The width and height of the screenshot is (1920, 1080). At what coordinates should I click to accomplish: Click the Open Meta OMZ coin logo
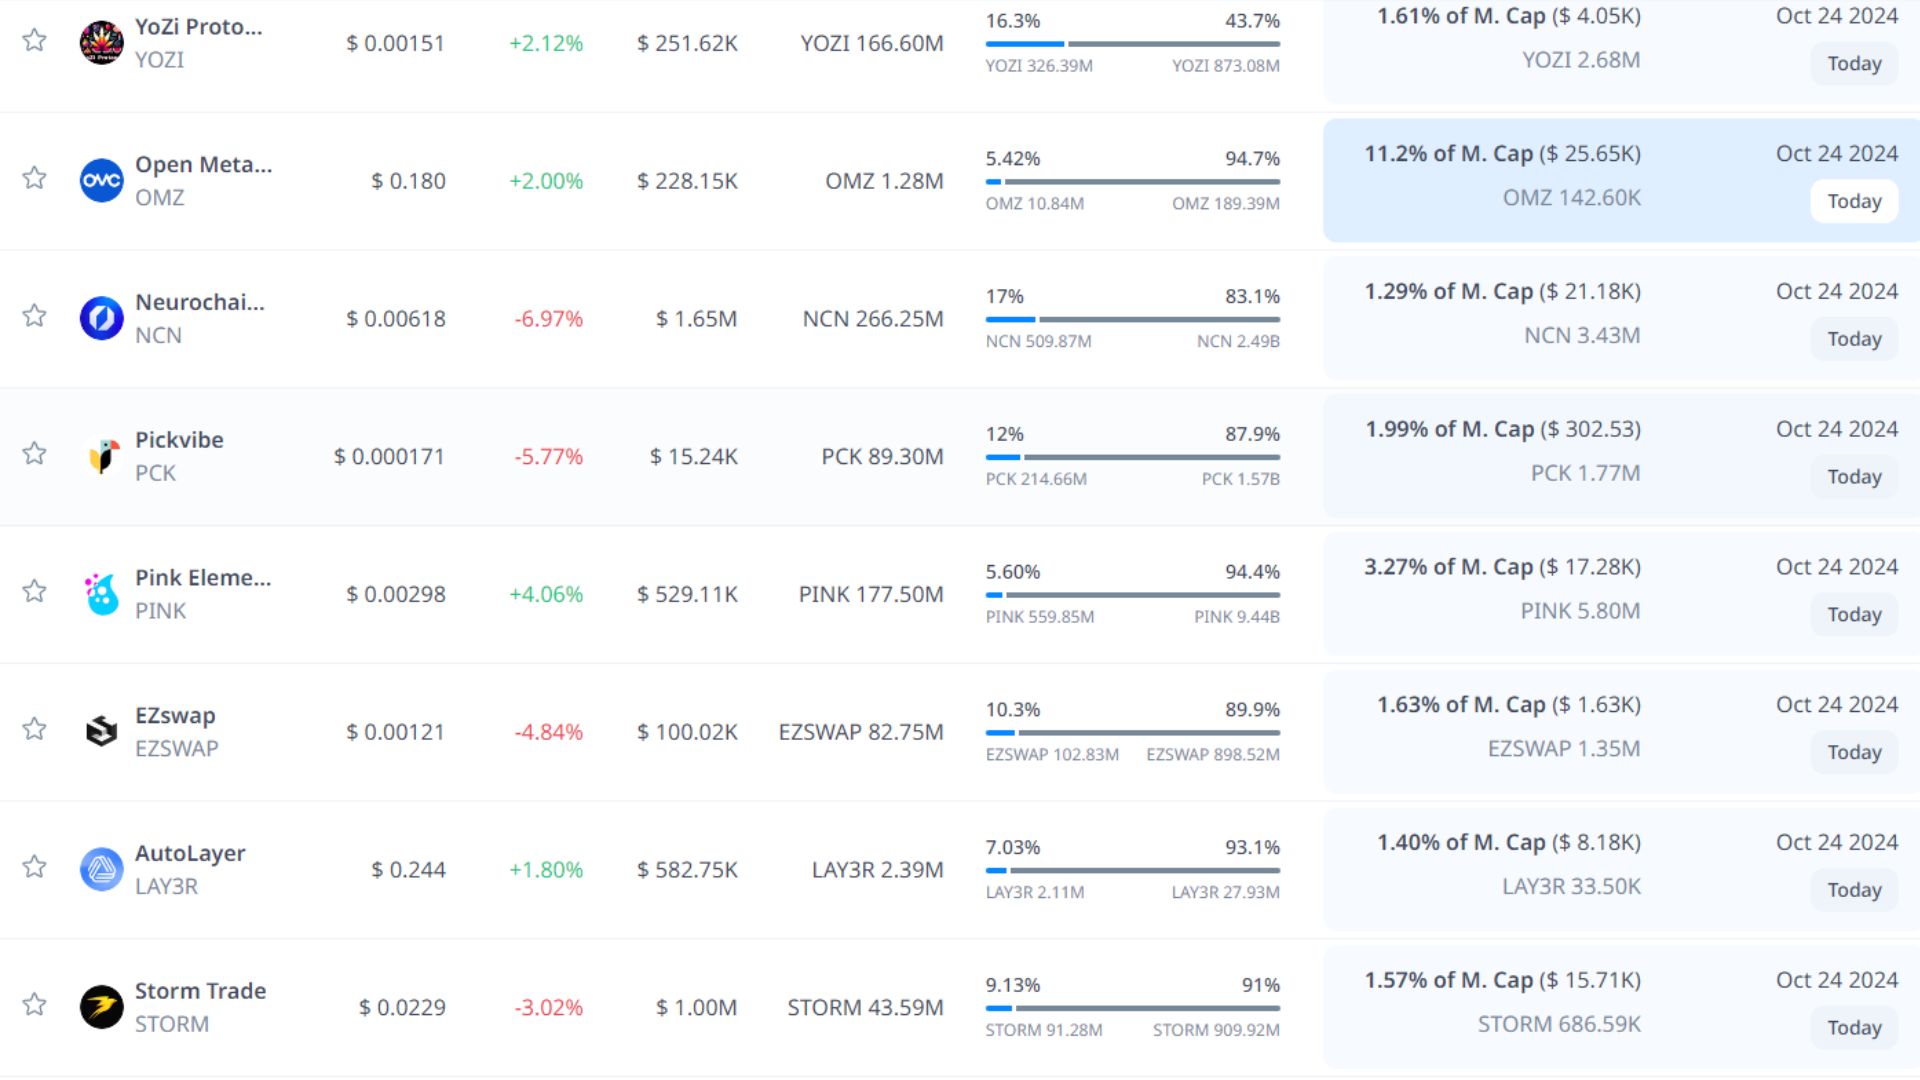[x=101, y=180]
